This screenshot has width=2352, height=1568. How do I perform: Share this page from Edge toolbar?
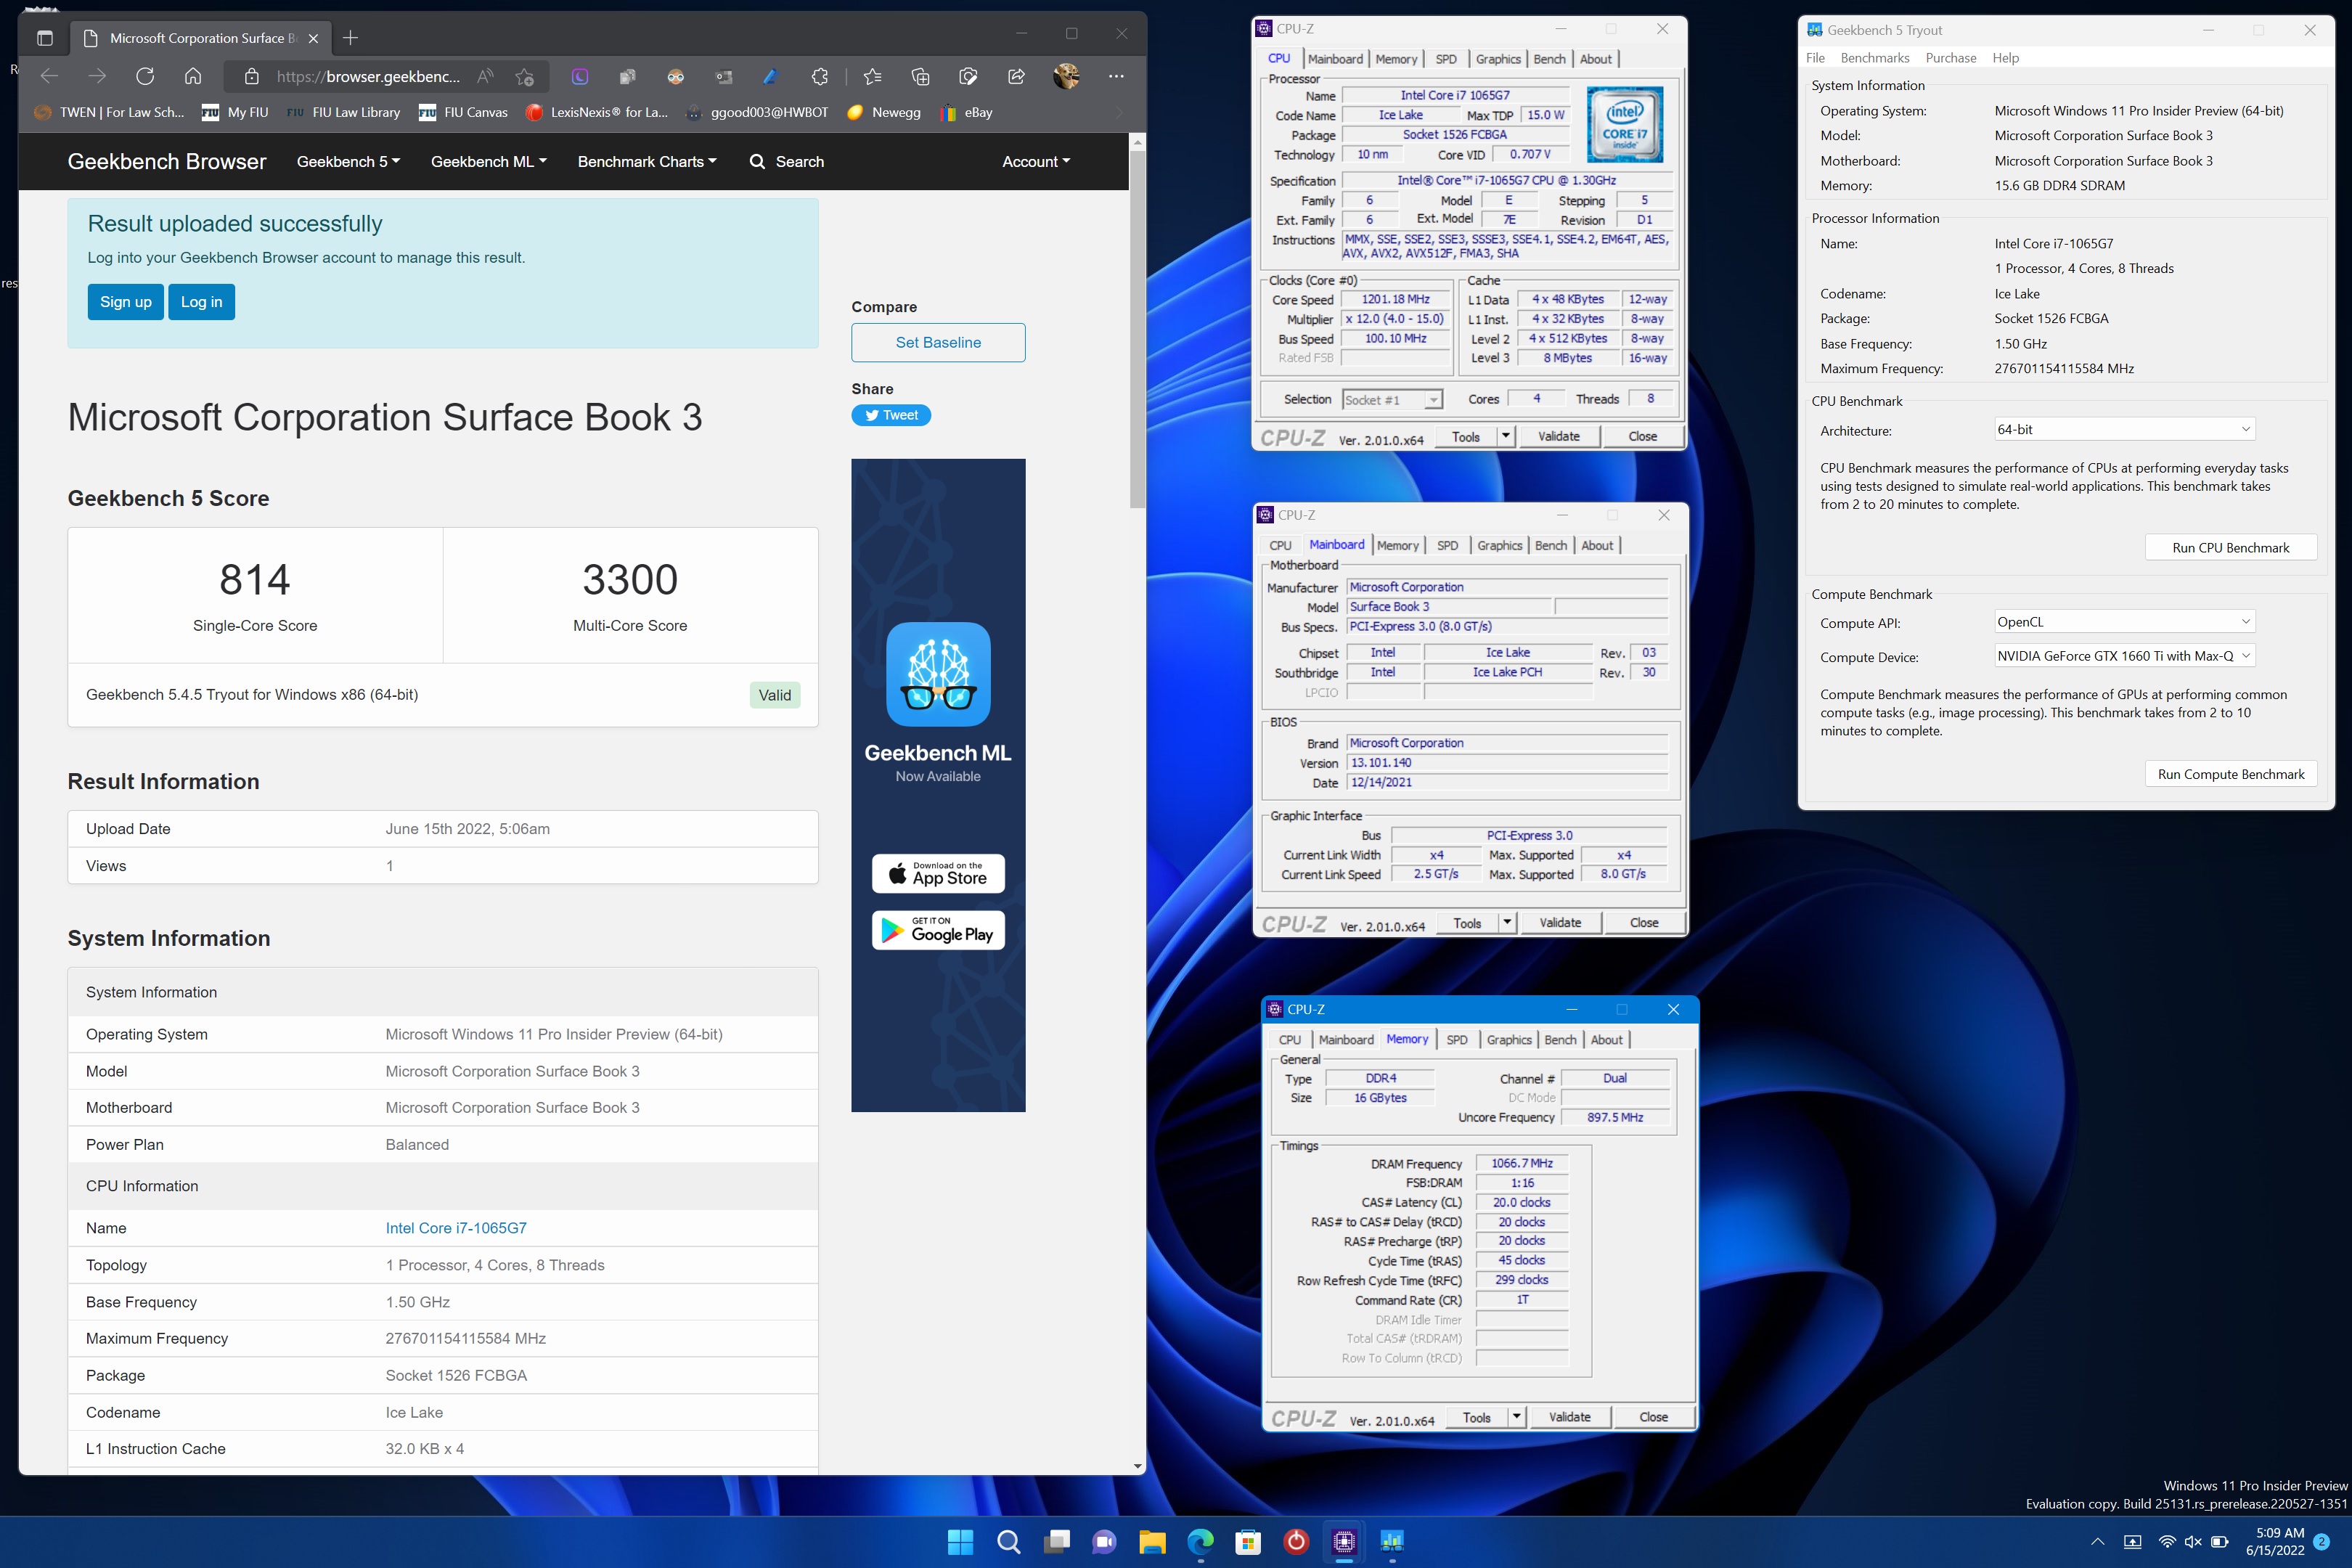point(1016,76)
